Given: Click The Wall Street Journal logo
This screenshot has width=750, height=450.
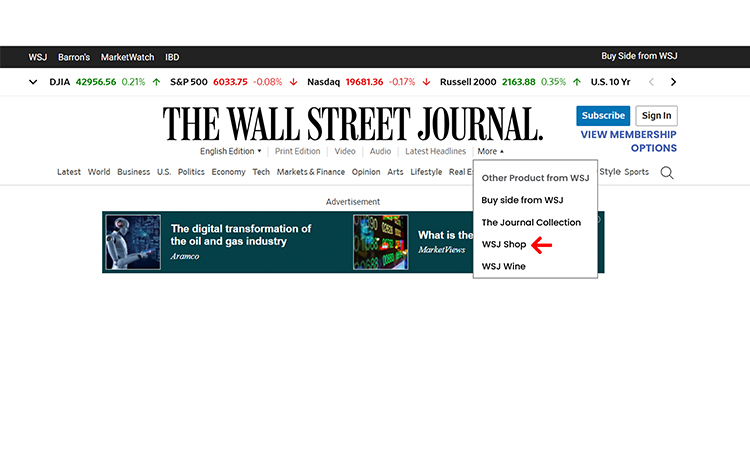Looking at the screenshot, I should point(353,124).
